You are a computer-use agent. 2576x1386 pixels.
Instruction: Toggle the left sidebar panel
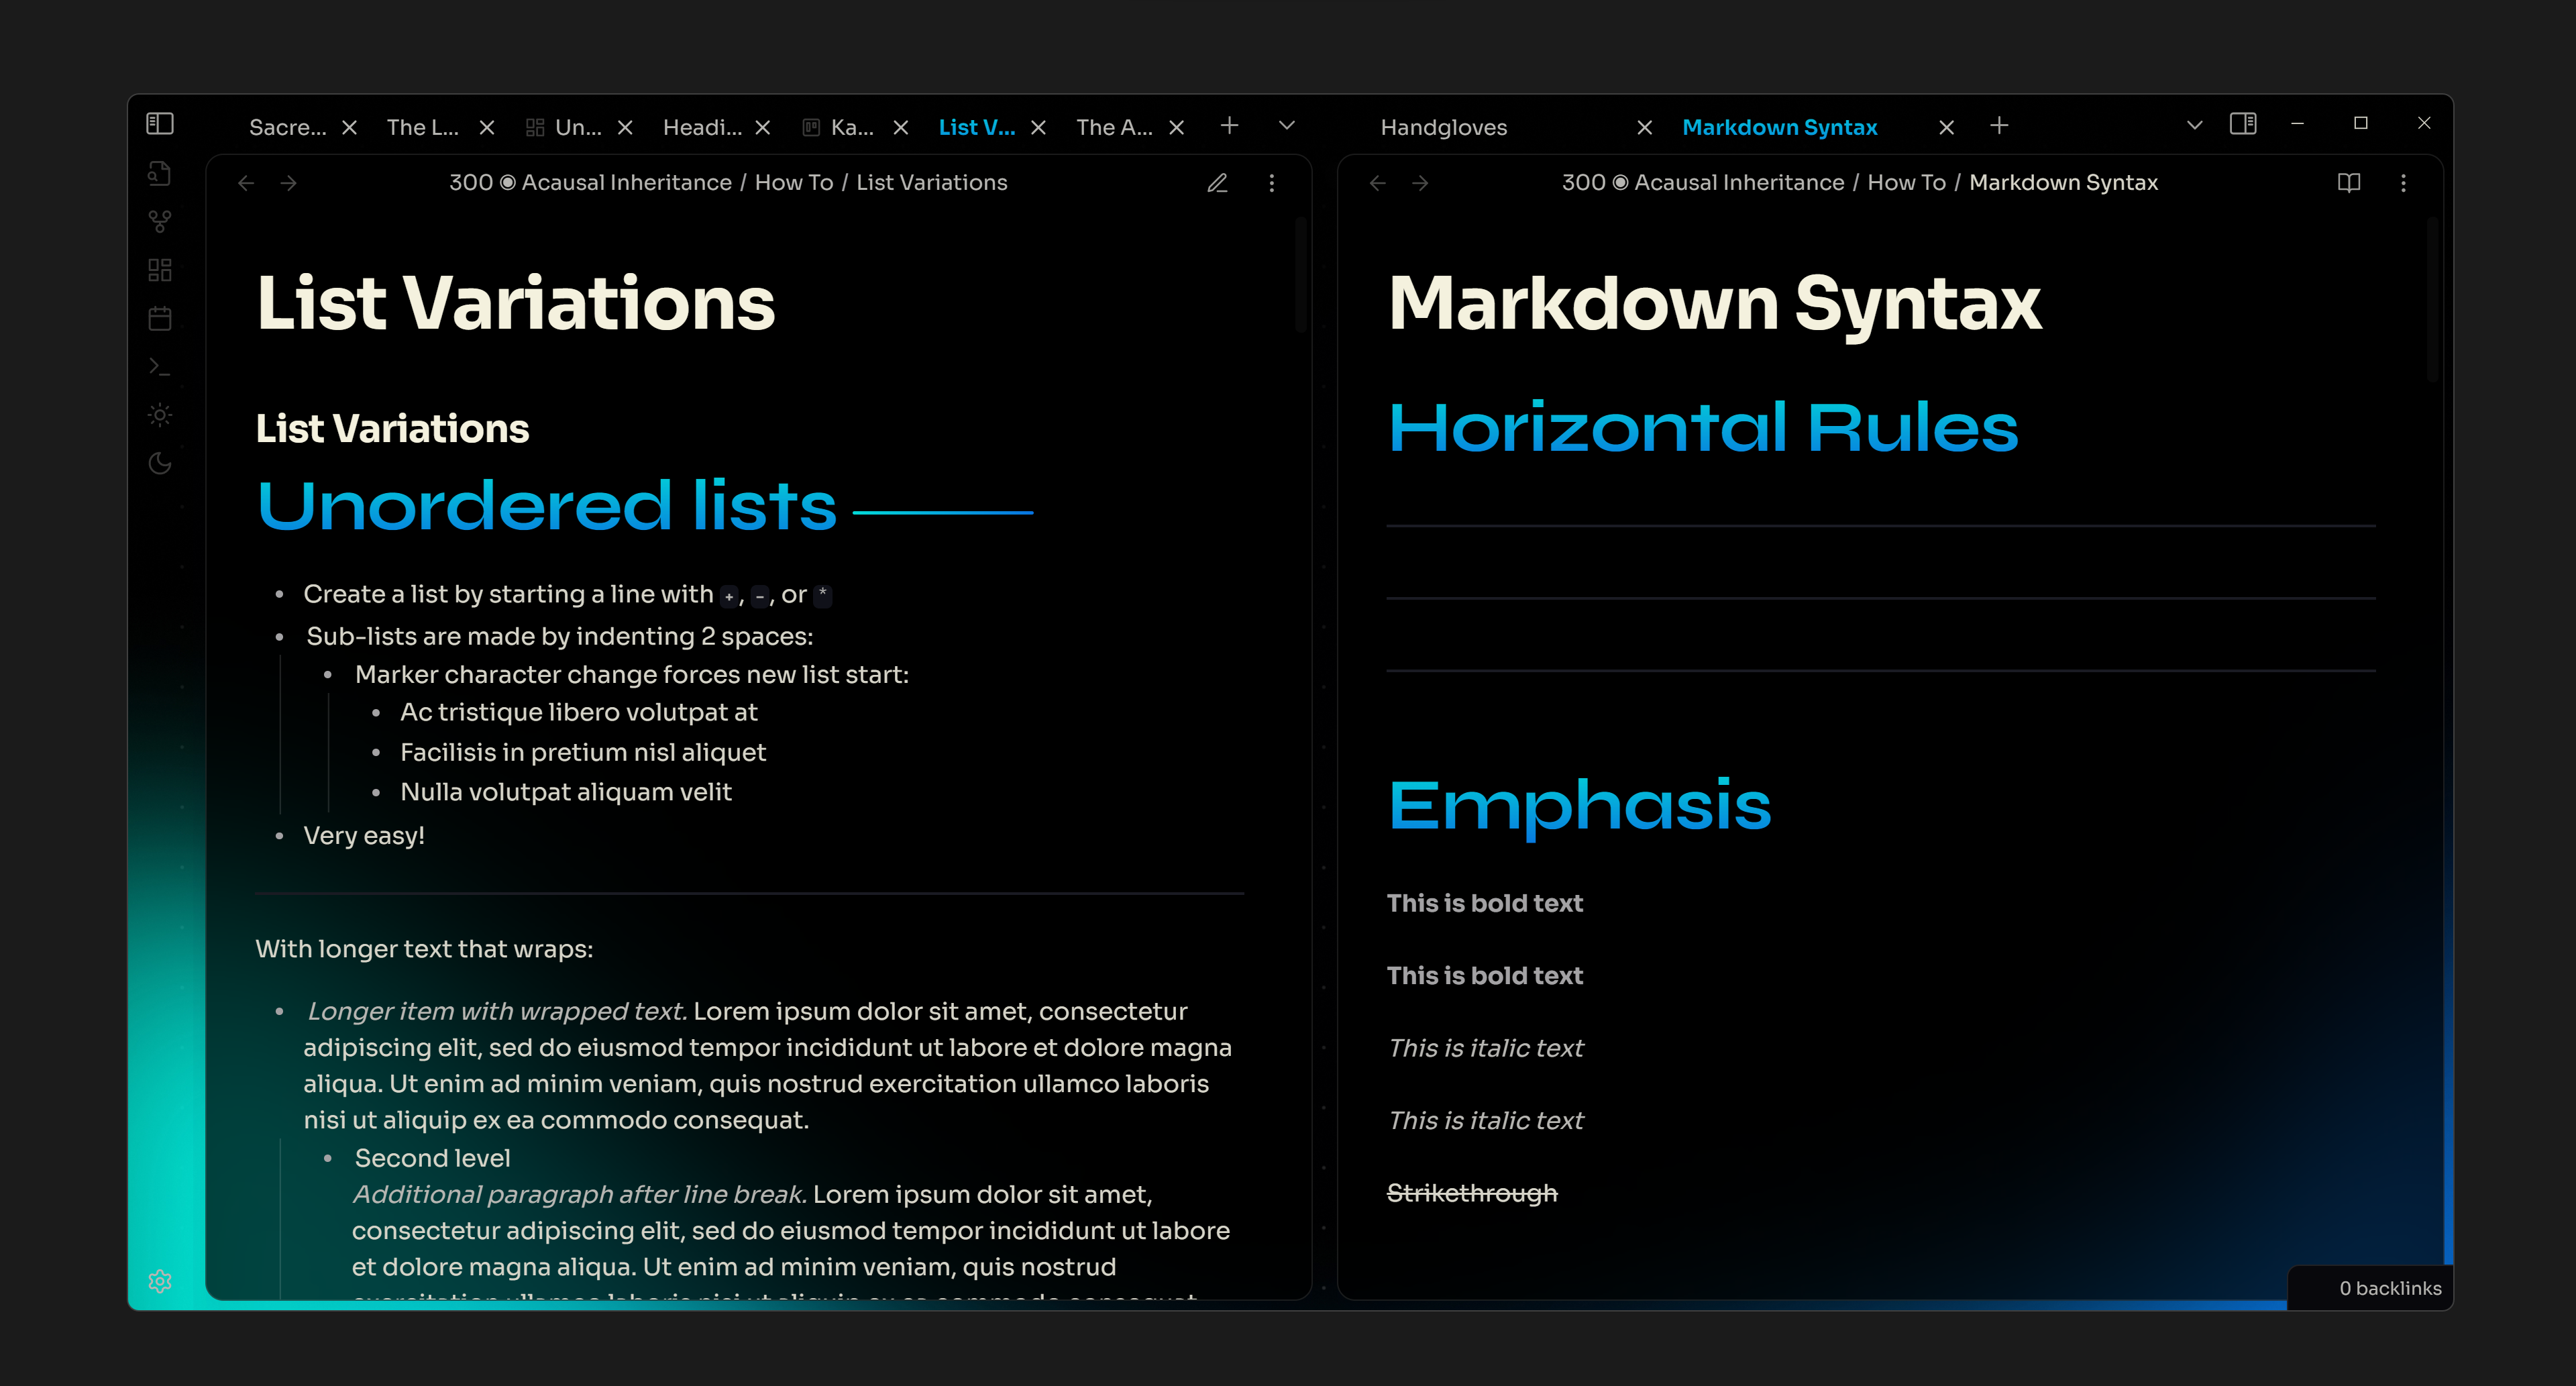[160, 123]
